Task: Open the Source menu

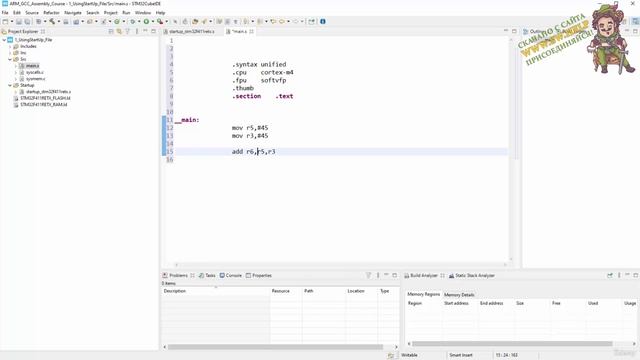Action: click(32, 13)
